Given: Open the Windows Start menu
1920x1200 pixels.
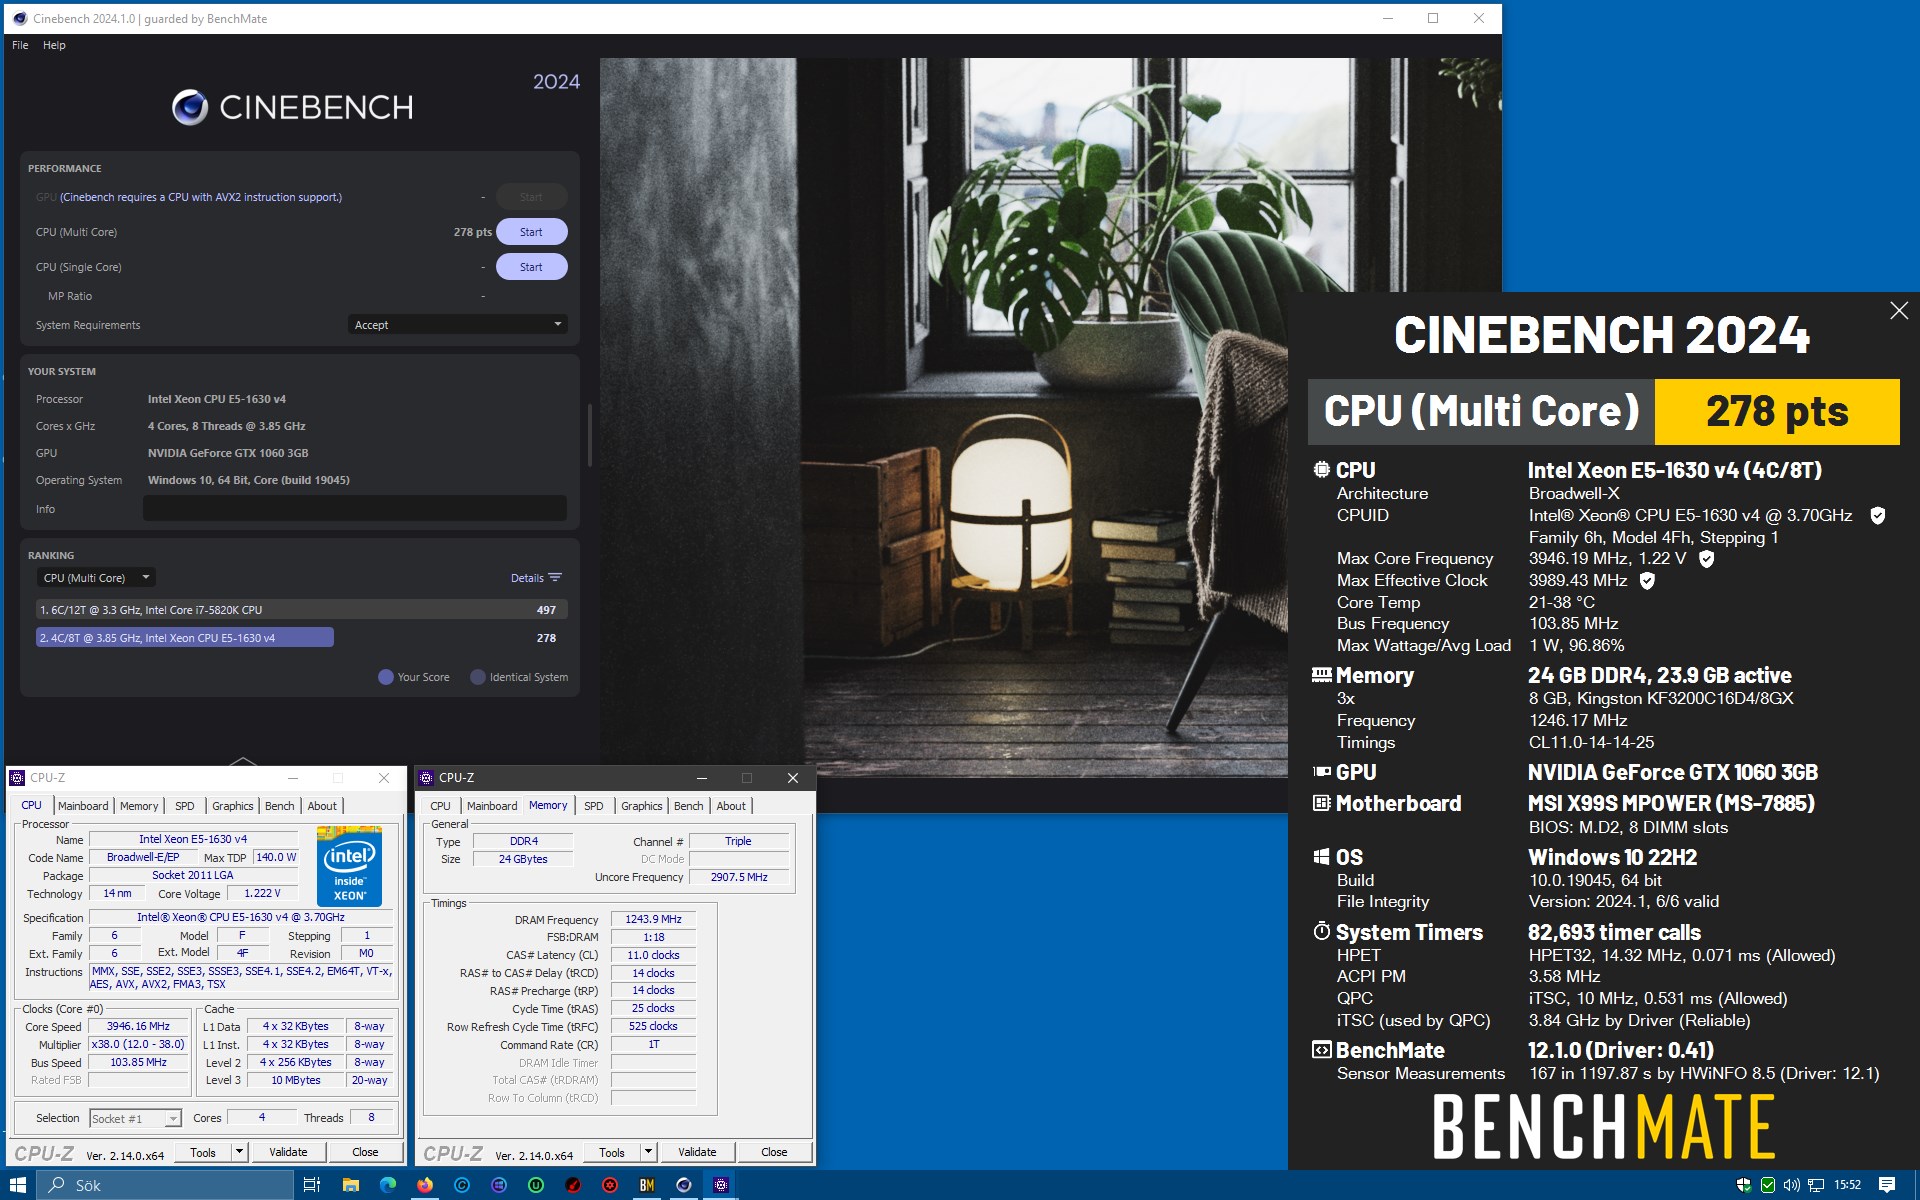Looking at the screenshot, I should (18, 1185).
